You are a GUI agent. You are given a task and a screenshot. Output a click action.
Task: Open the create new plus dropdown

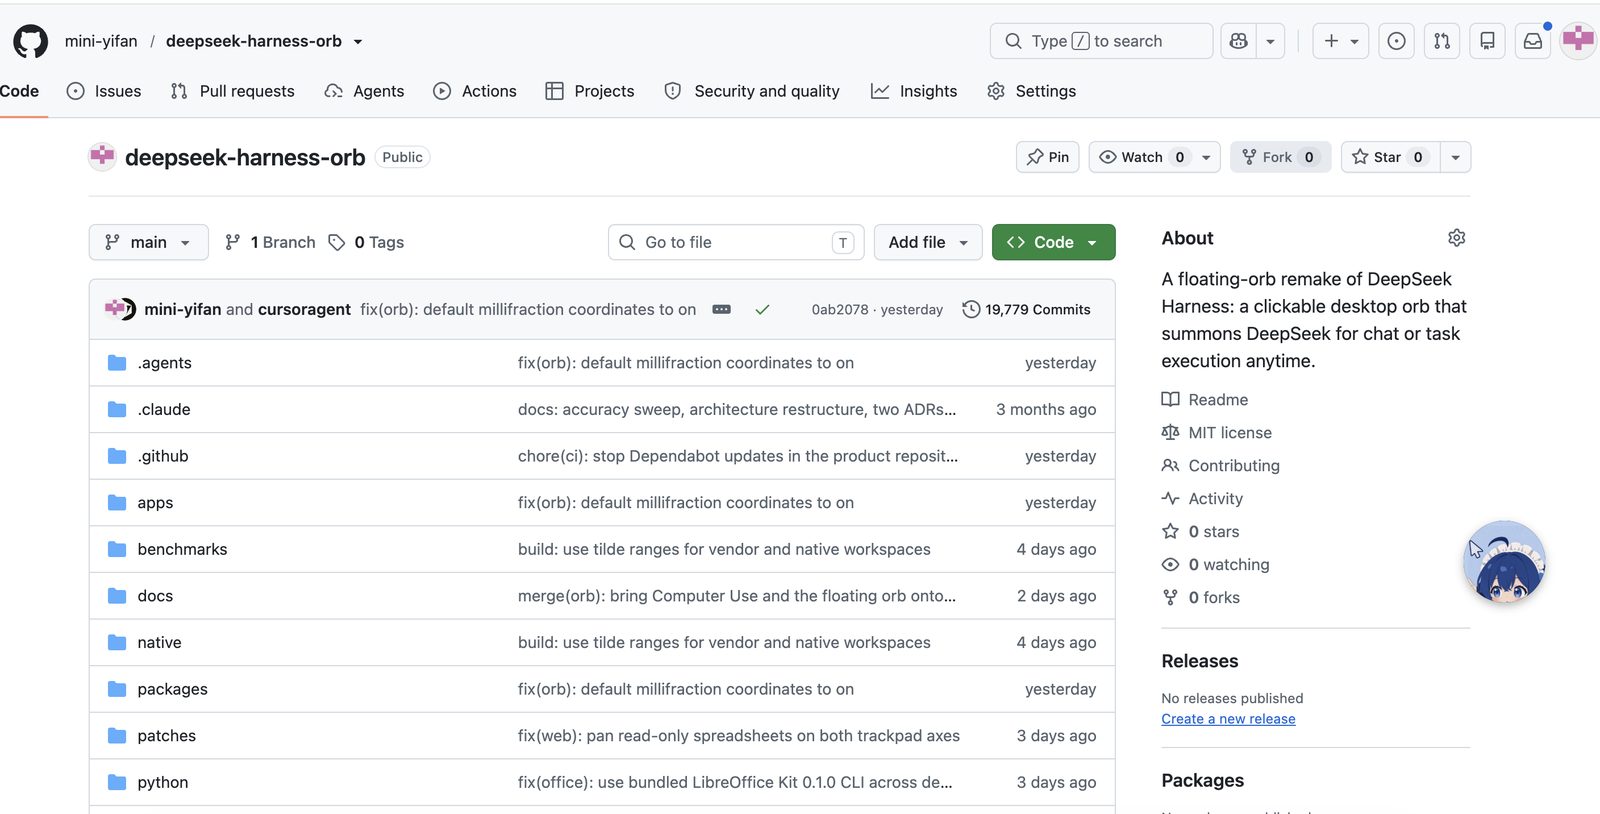tap(1341, 41)
